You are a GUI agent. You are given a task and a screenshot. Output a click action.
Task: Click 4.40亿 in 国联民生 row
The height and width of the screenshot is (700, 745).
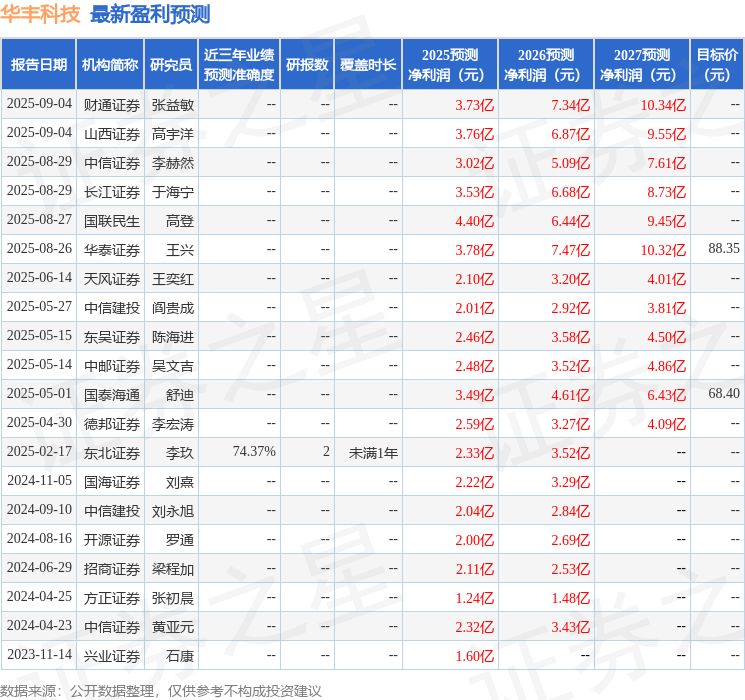(475, 221)
